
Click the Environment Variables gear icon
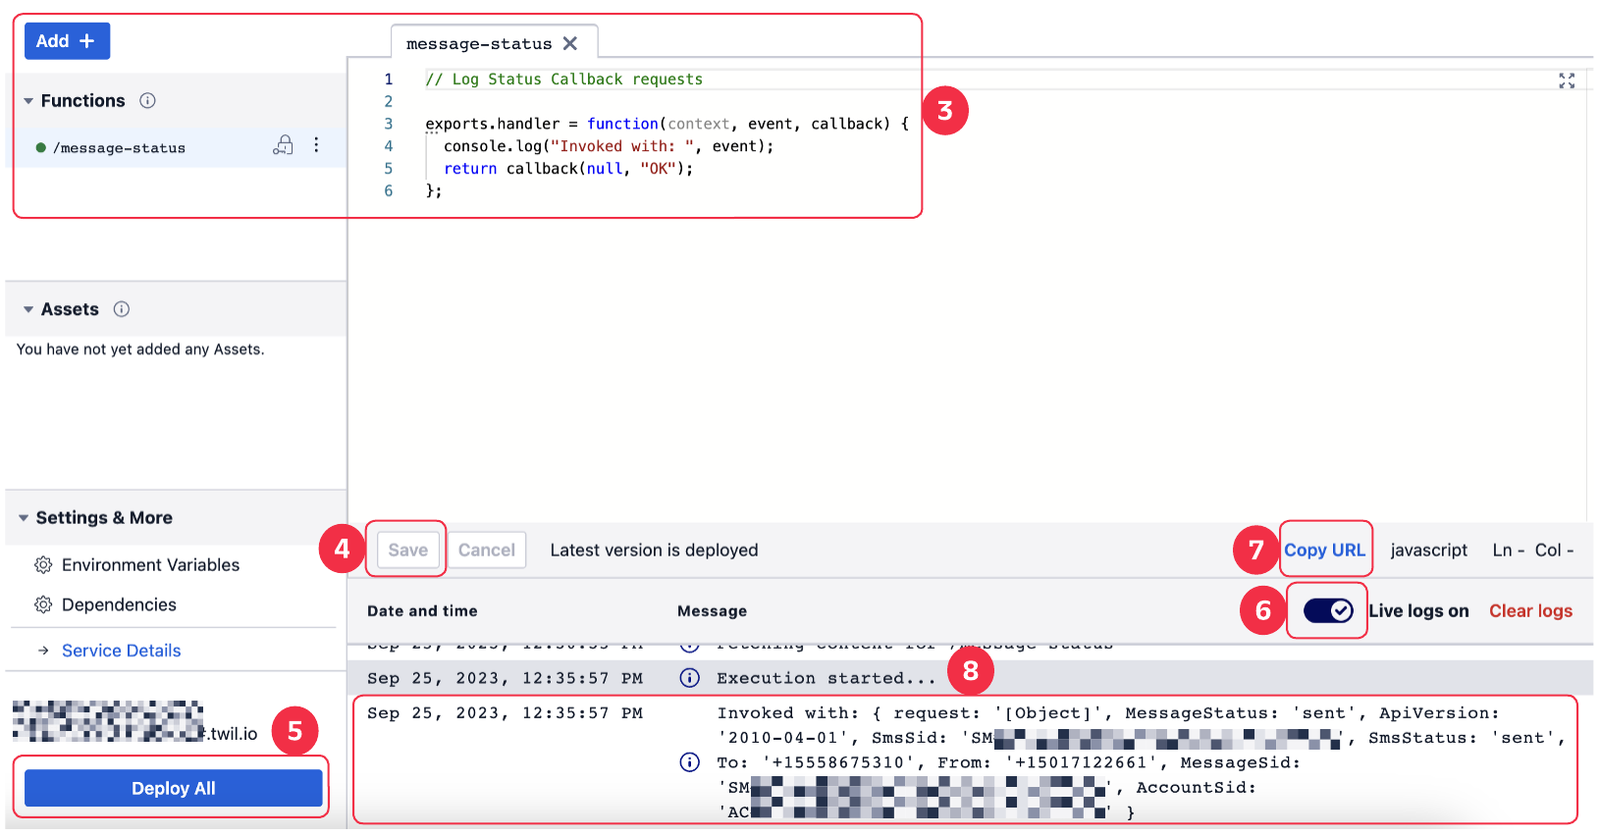pyautogui.click(x=43, y=565)
